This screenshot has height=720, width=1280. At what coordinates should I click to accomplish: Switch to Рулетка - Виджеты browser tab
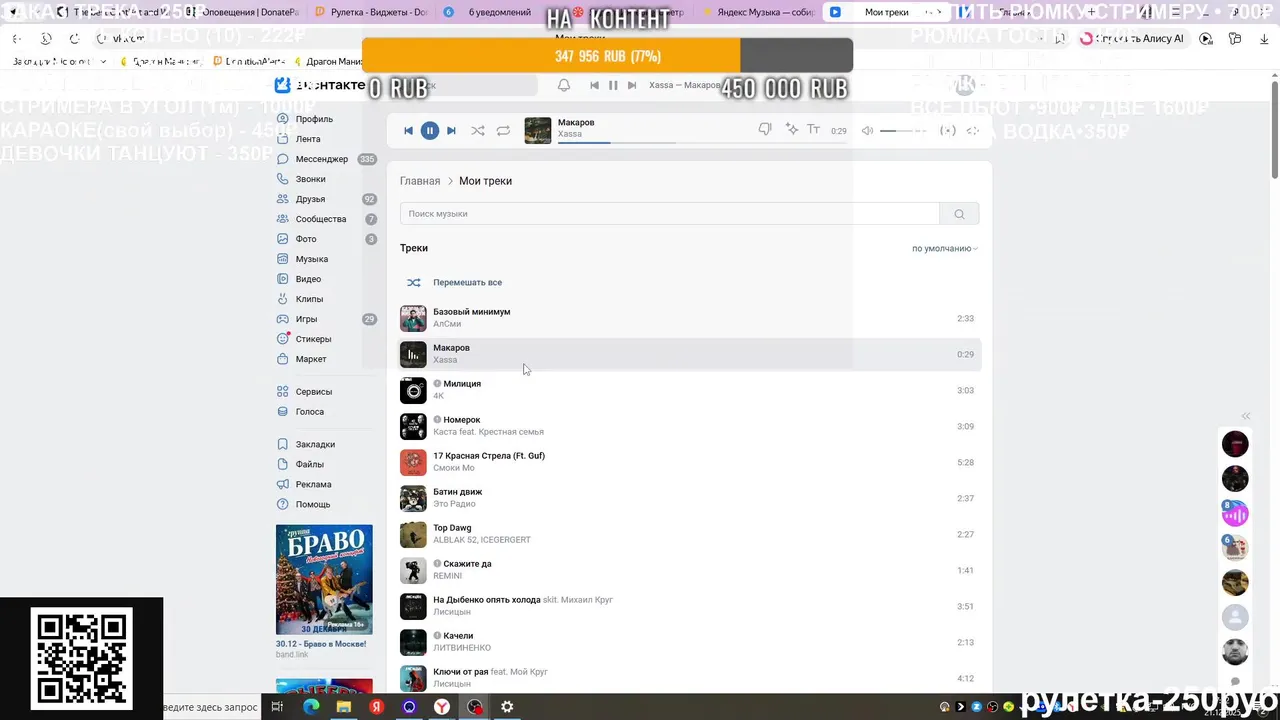pyautogui.click(x=370, y=12)
